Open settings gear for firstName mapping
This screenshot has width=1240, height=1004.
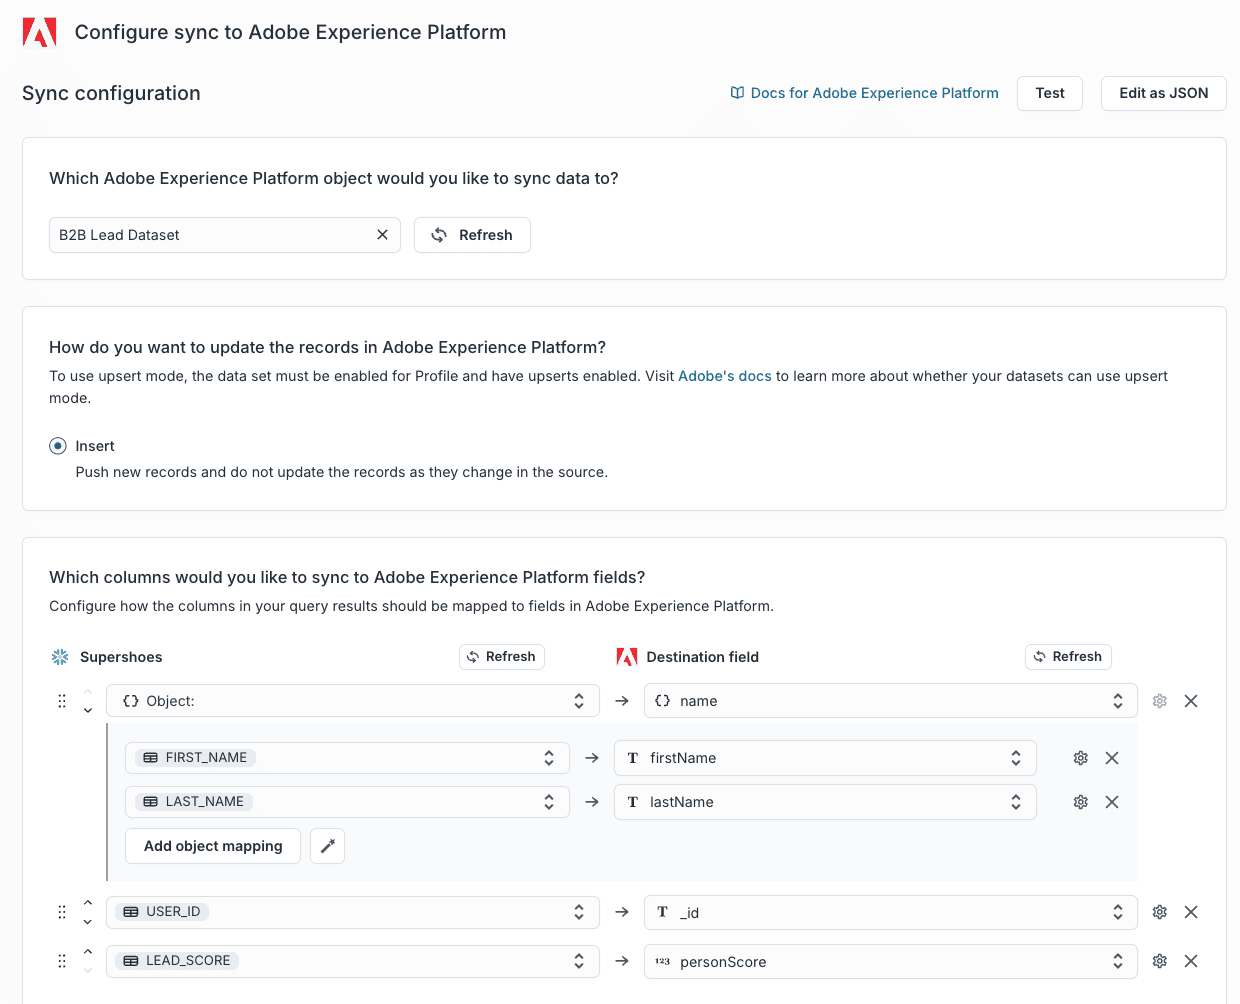[1080, 758]
